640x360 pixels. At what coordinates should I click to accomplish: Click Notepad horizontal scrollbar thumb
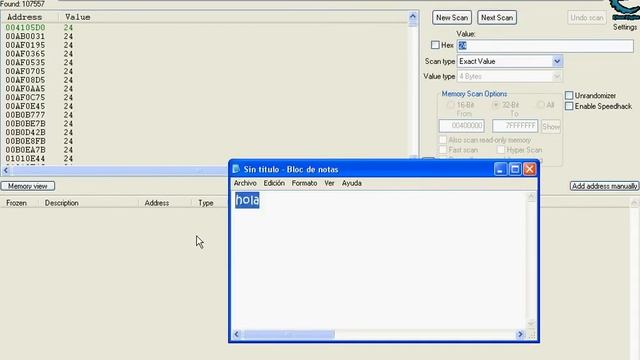289,334
